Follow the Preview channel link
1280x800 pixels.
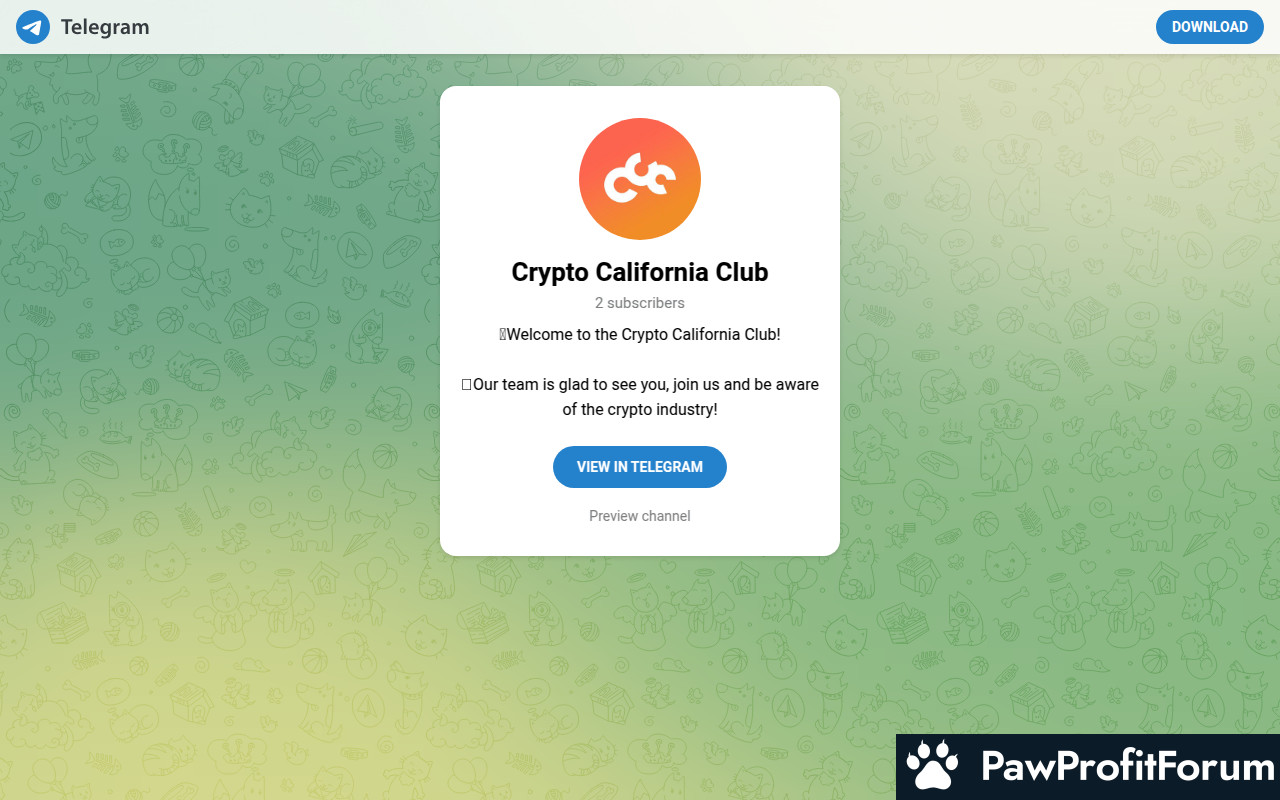pos(640,516)
